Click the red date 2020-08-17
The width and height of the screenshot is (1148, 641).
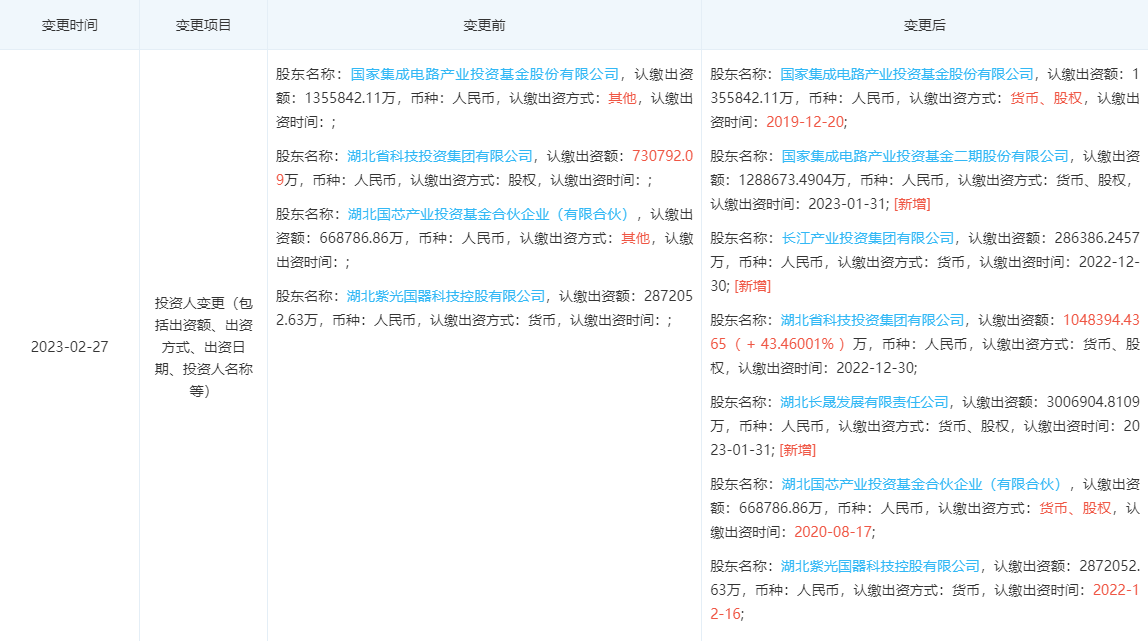coord(832,531)
